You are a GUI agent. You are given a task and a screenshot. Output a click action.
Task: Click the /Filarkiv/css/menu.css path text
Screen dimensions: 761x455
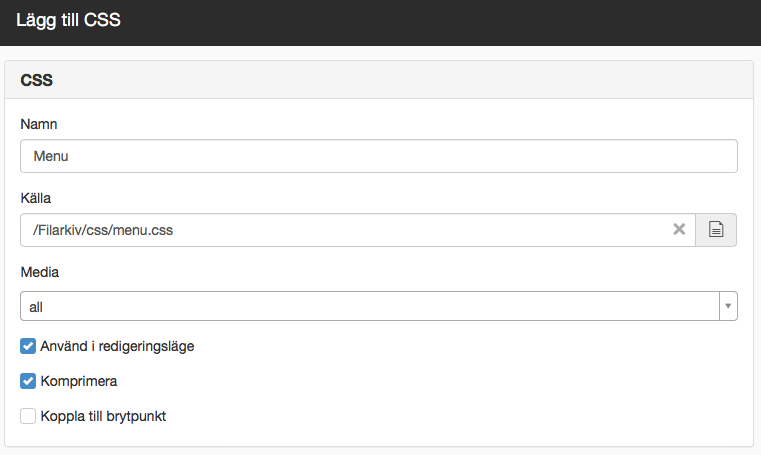click(103, 230)
